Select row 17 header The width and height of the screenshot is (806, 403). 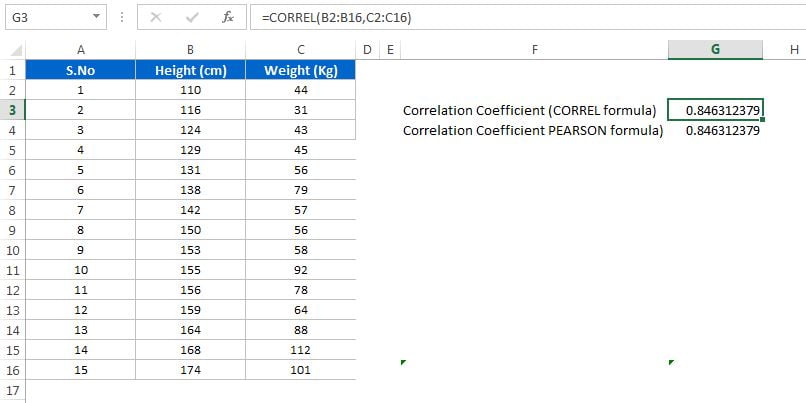13,390
